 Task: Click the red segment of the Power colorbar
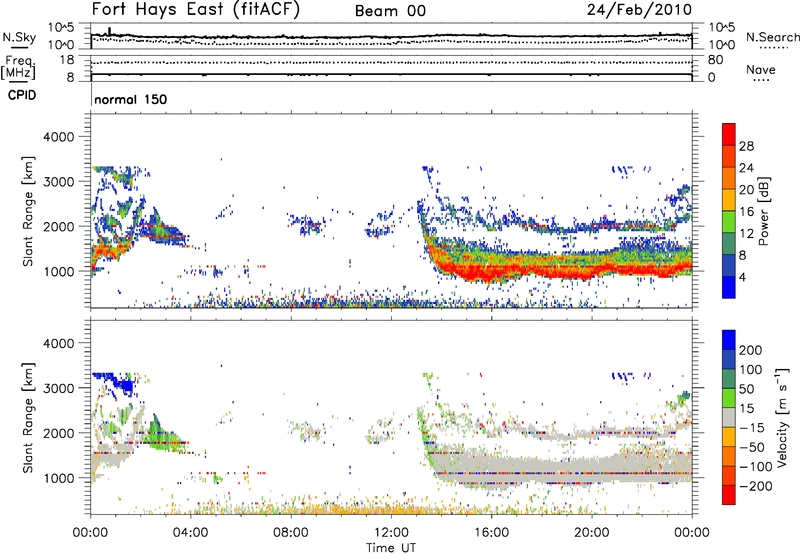coord(729,134)
